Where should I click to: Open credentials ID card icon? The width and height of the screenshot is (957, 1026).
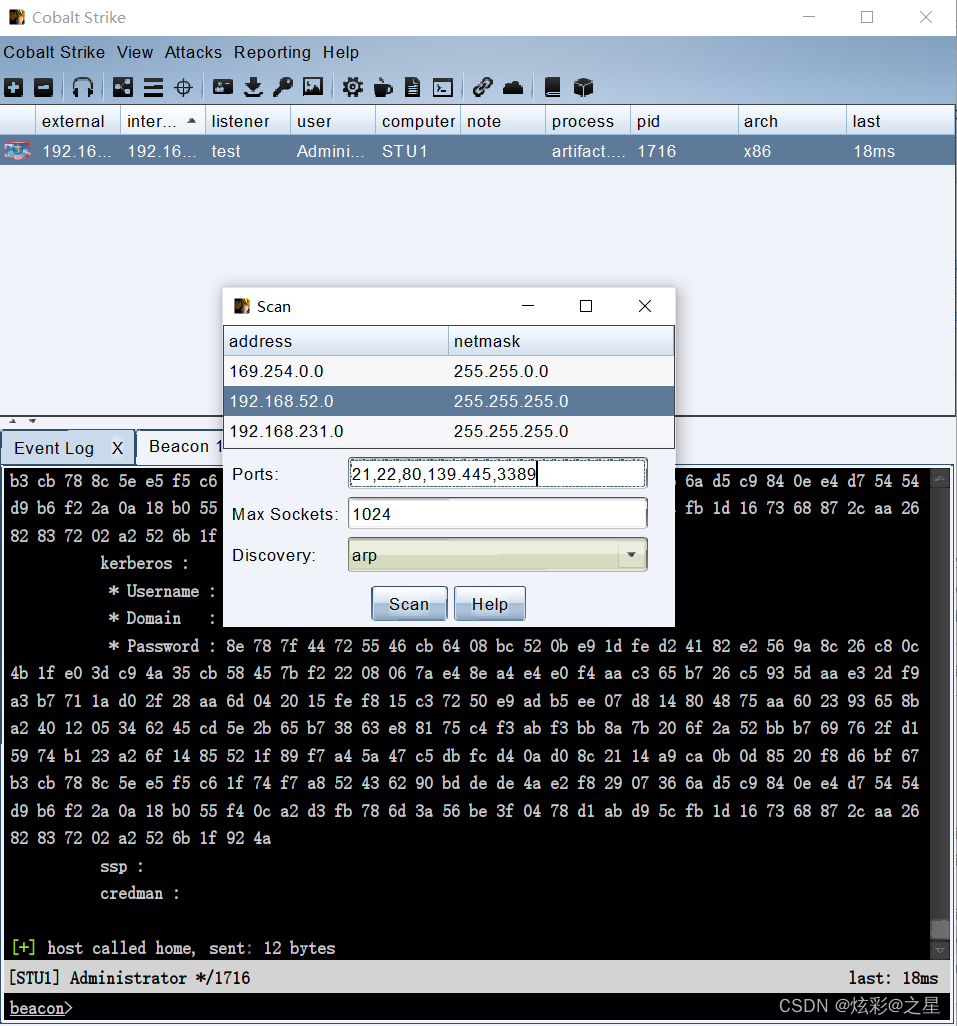[222, 87]
